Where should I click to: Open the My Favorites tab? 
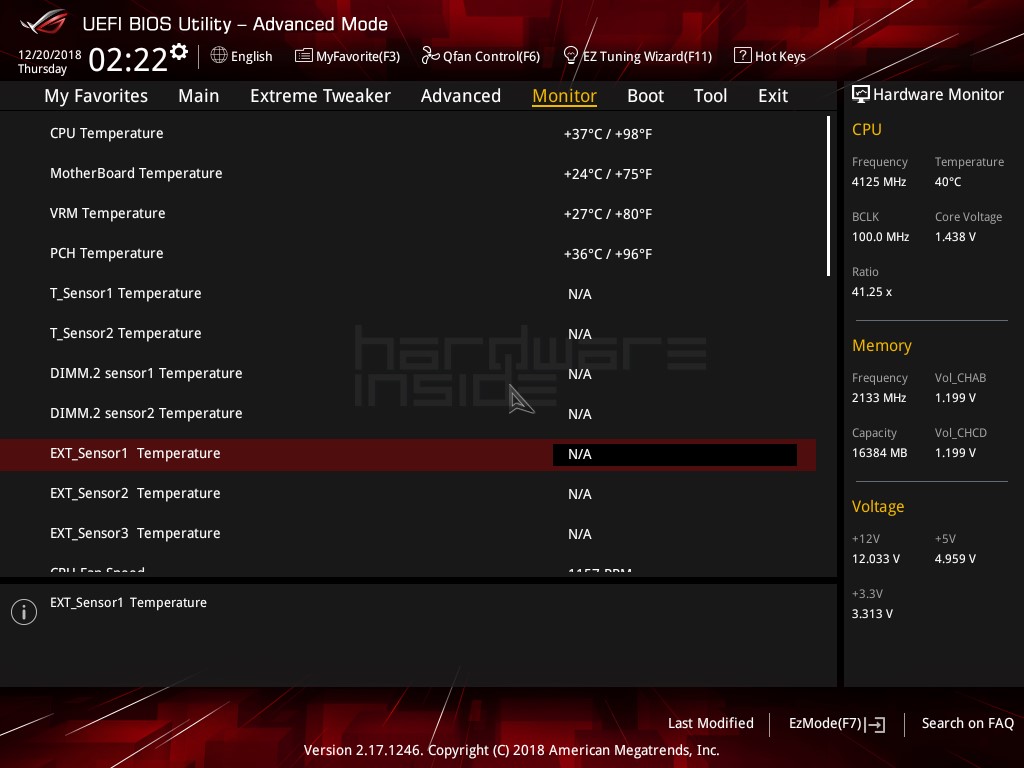coord(96,95)
